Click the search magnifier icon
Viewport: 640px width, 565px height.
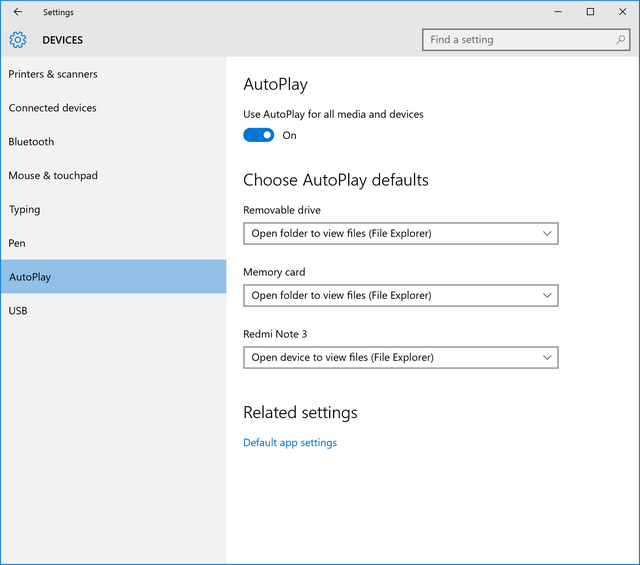pyautogui.click(x=620, y=40)
